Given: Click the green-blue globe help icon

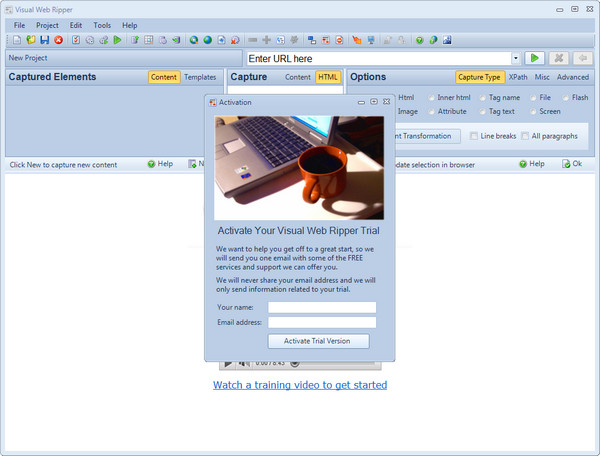Looking at the screenshot, I should (434, 40).
